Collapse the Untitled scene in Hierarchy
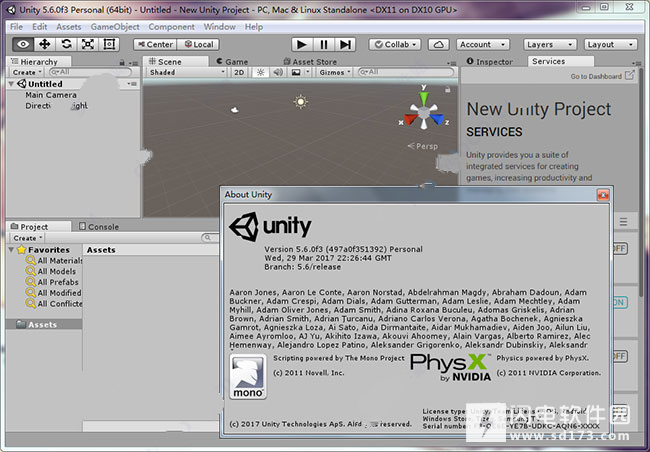 11,84
